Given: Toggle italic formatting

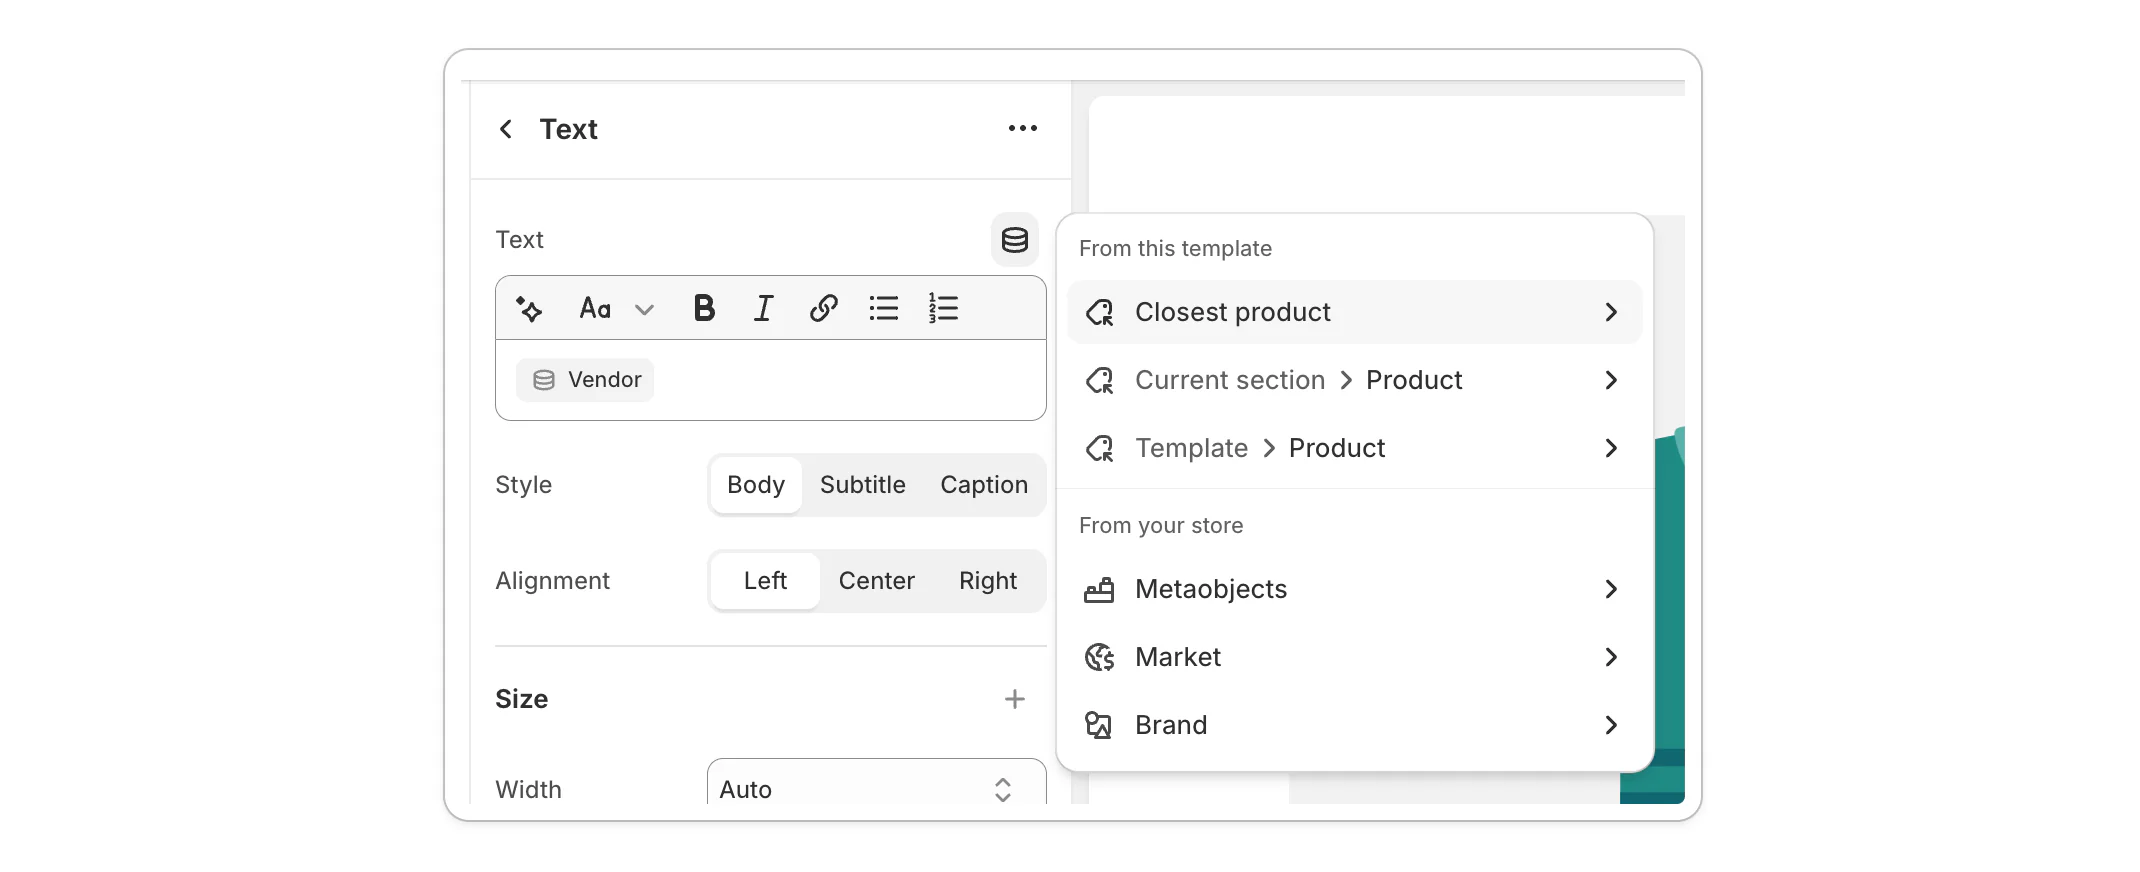Looking at the screenshot, I should click(x=764, y=308).
